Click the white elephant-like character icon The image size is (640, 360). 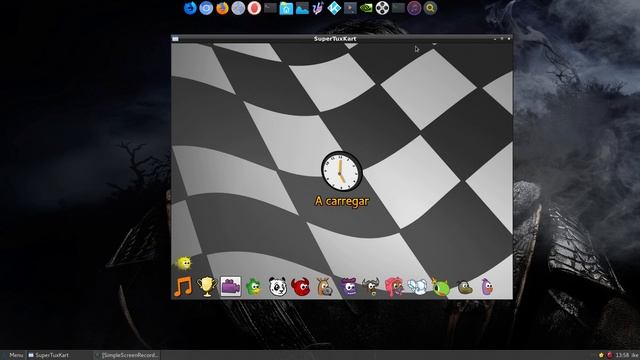click(417, 287)
